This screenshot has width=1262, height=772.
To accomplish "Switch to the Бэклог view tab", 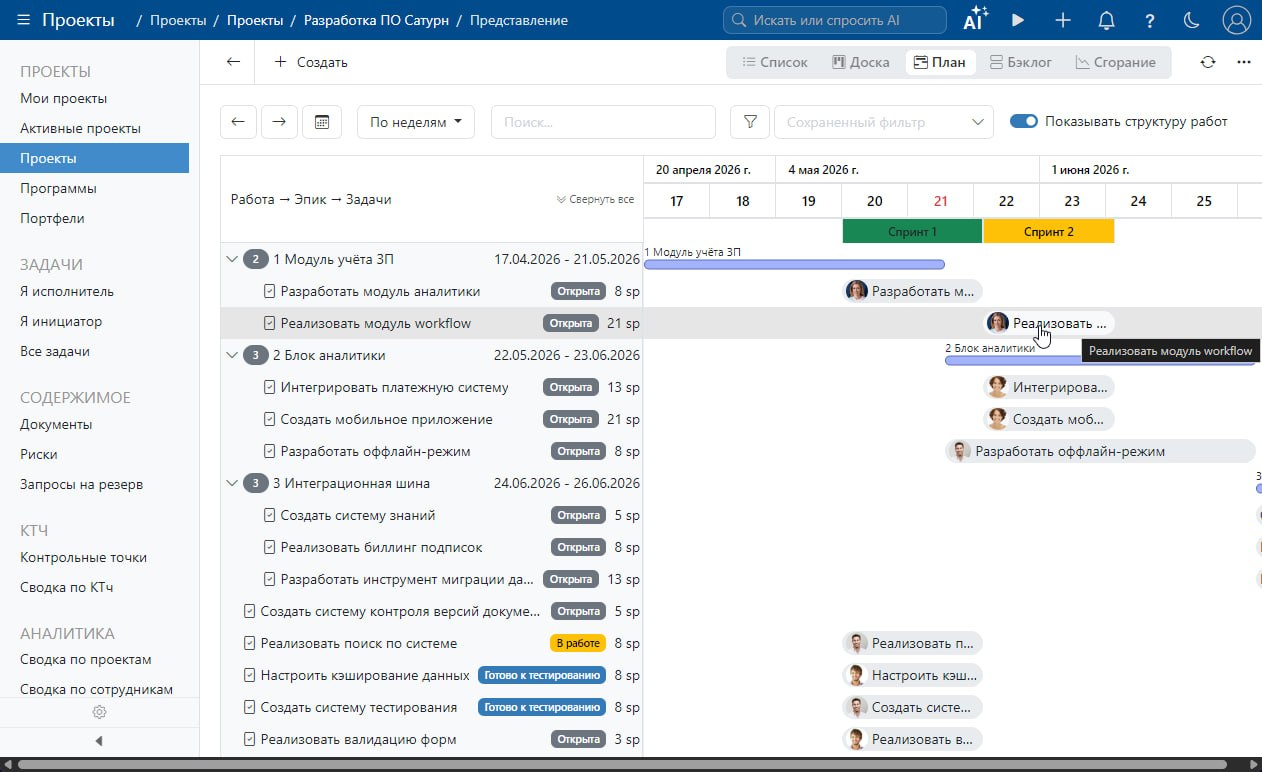I will click(x=1020, y=62).
